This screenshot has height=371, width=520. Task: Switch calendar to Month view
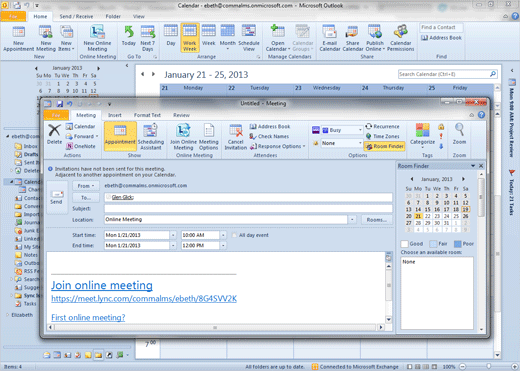tap(228, 37)
